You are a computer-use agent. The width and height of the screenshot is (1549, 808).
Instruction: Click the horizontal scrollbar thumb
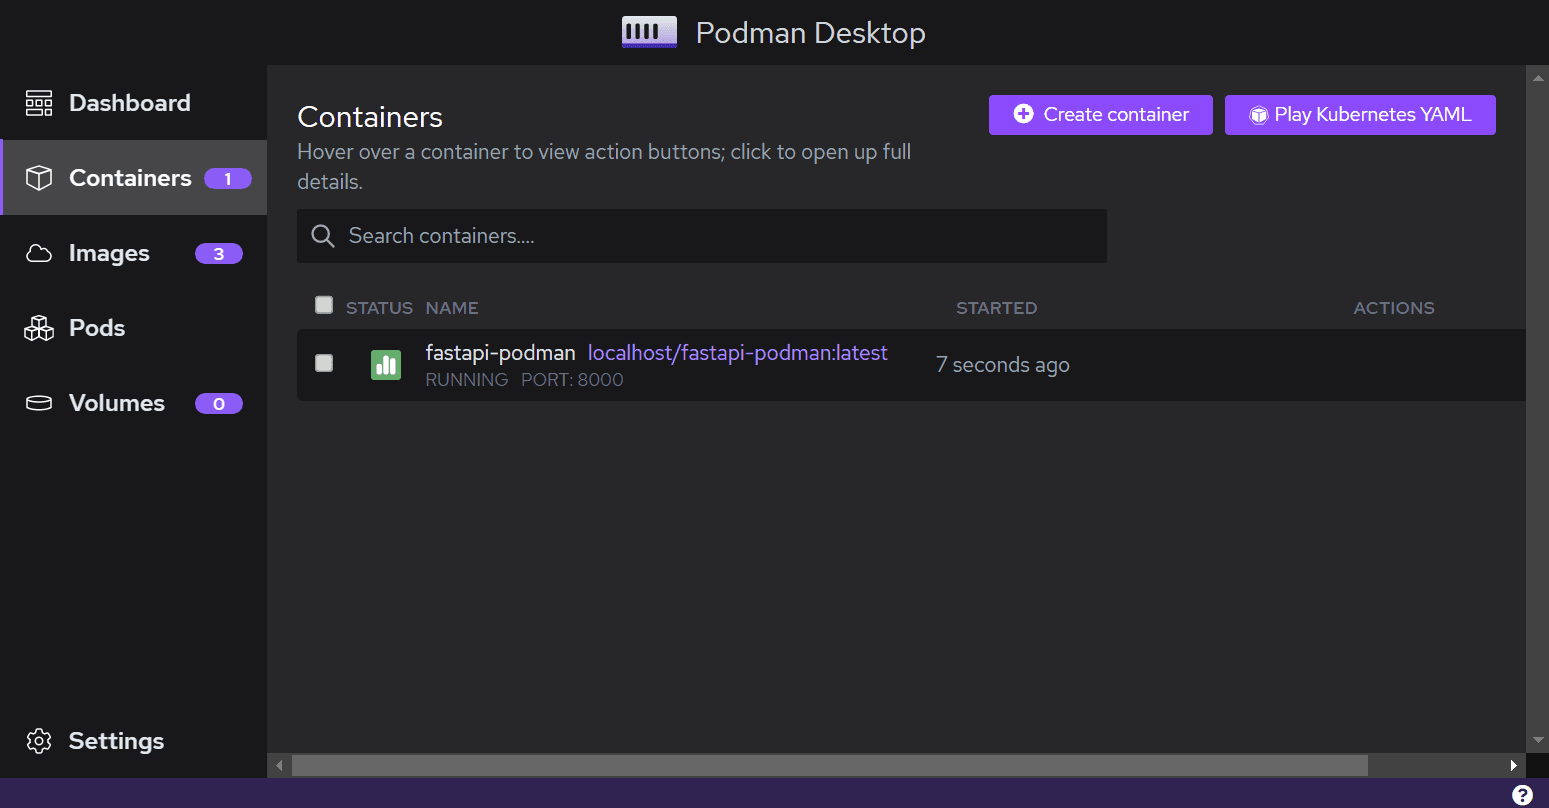click(829, 765)
